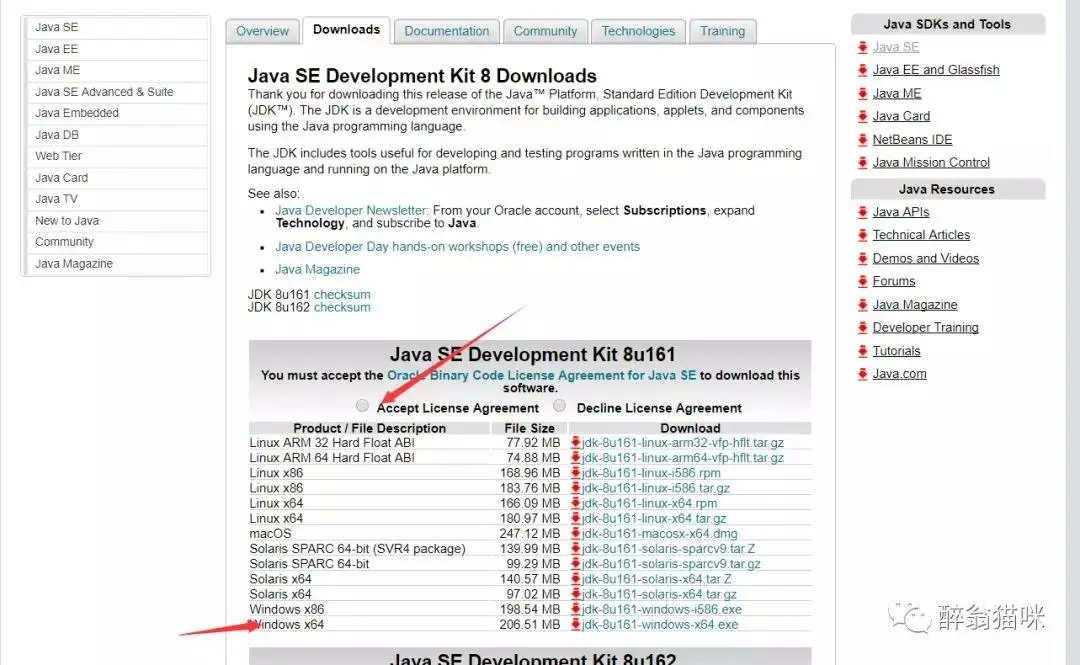Click download icon beside jdk-8u161-linux-i586.tar.gz
The height and width of the screenshot is (665, 1080).
tap(575, 488)
